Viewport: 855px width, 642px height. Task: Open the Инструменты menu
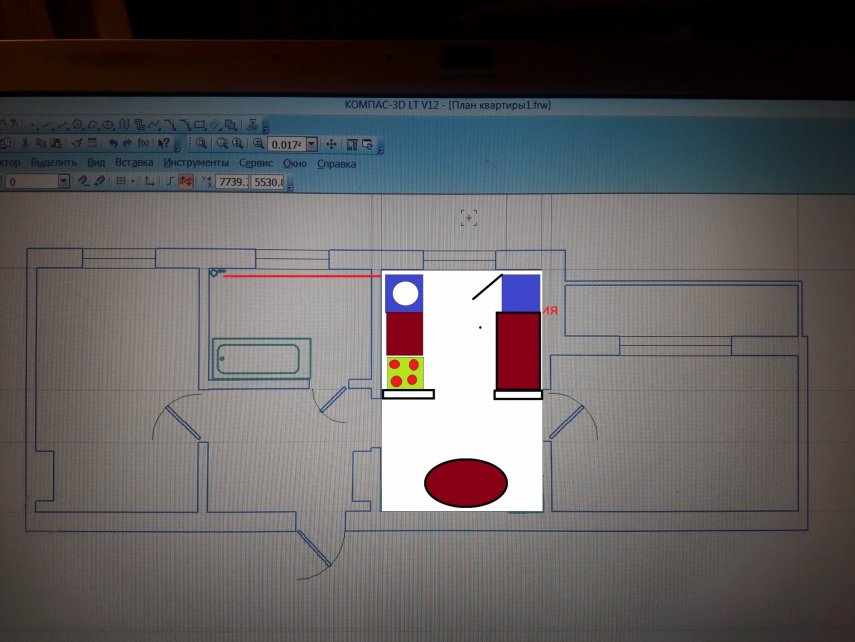tap(196, 163)
